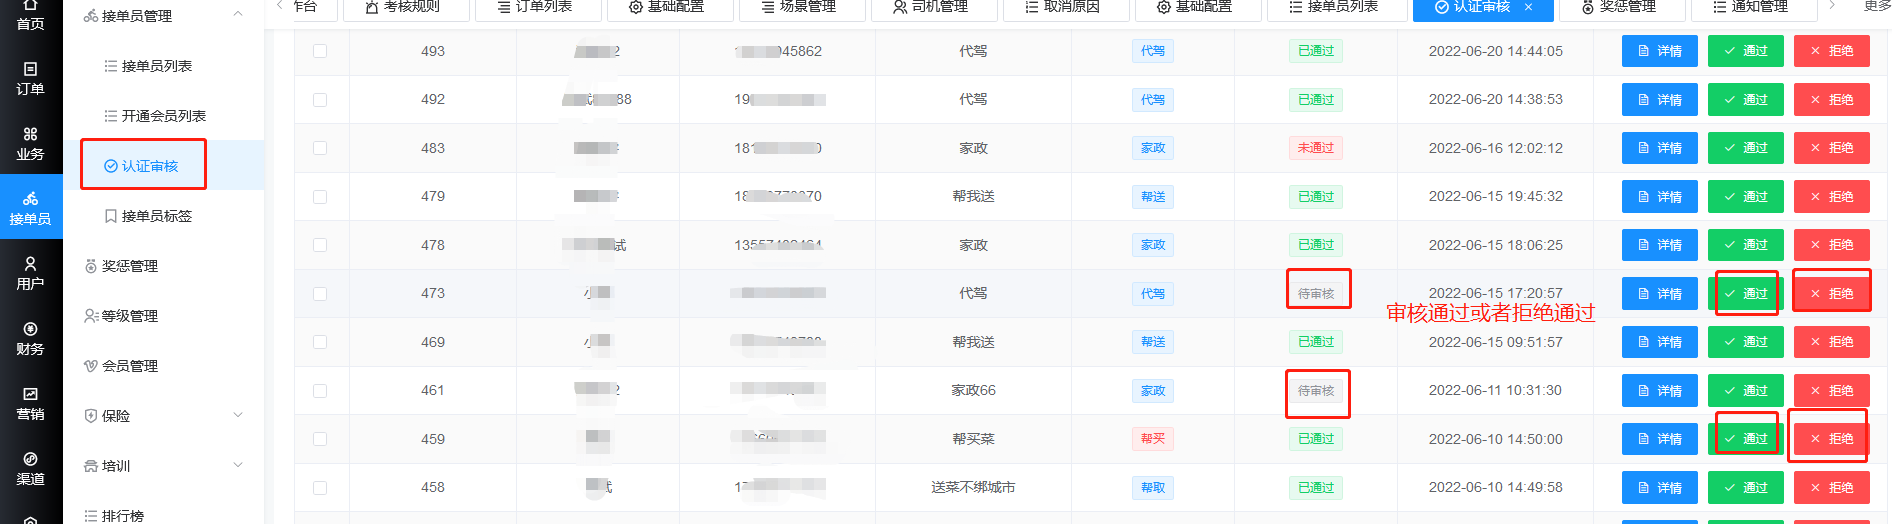Expand the 培训 submenu
Viewport: 1892px width, 524px height.
tap(238, 465)
